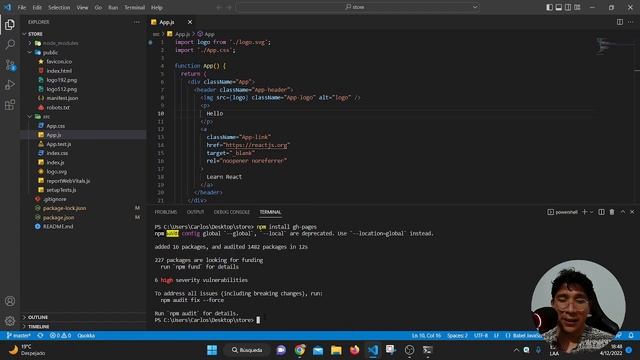Screen dimensions: 640x360
Task: Close the App.js editor tab
Action: click(x=190, y=22)
